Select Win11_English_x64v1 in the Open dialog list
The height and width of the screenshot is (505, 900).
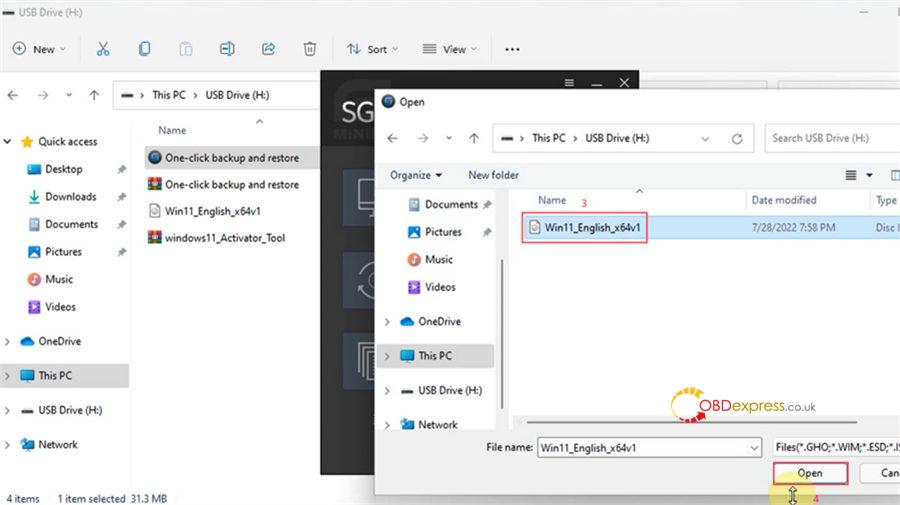(x=592, y=228)
